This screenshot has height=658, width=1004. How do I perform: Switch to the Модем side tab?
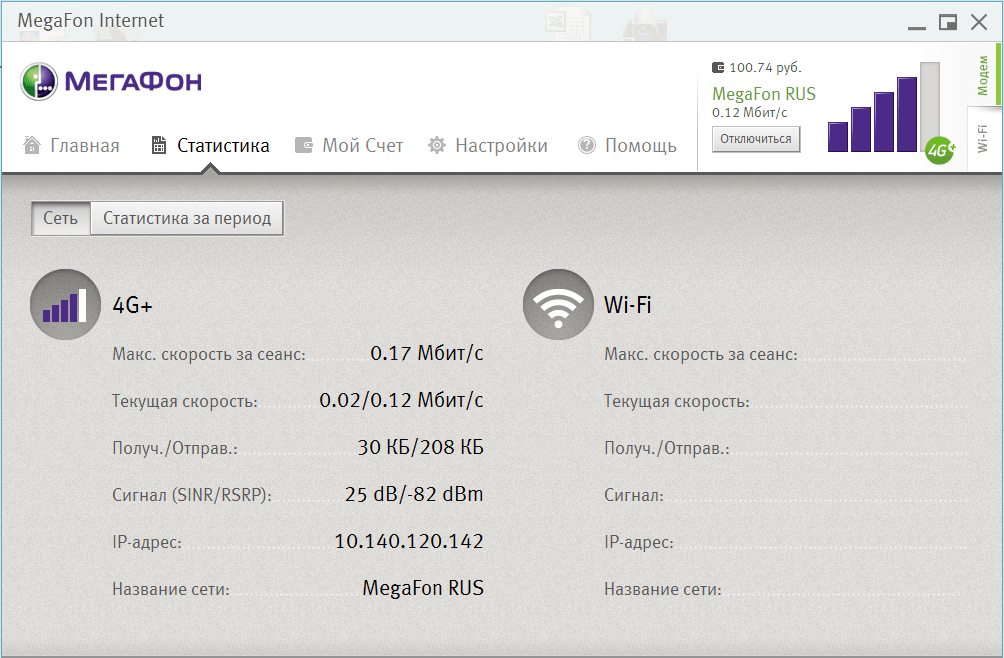point(984,75)
